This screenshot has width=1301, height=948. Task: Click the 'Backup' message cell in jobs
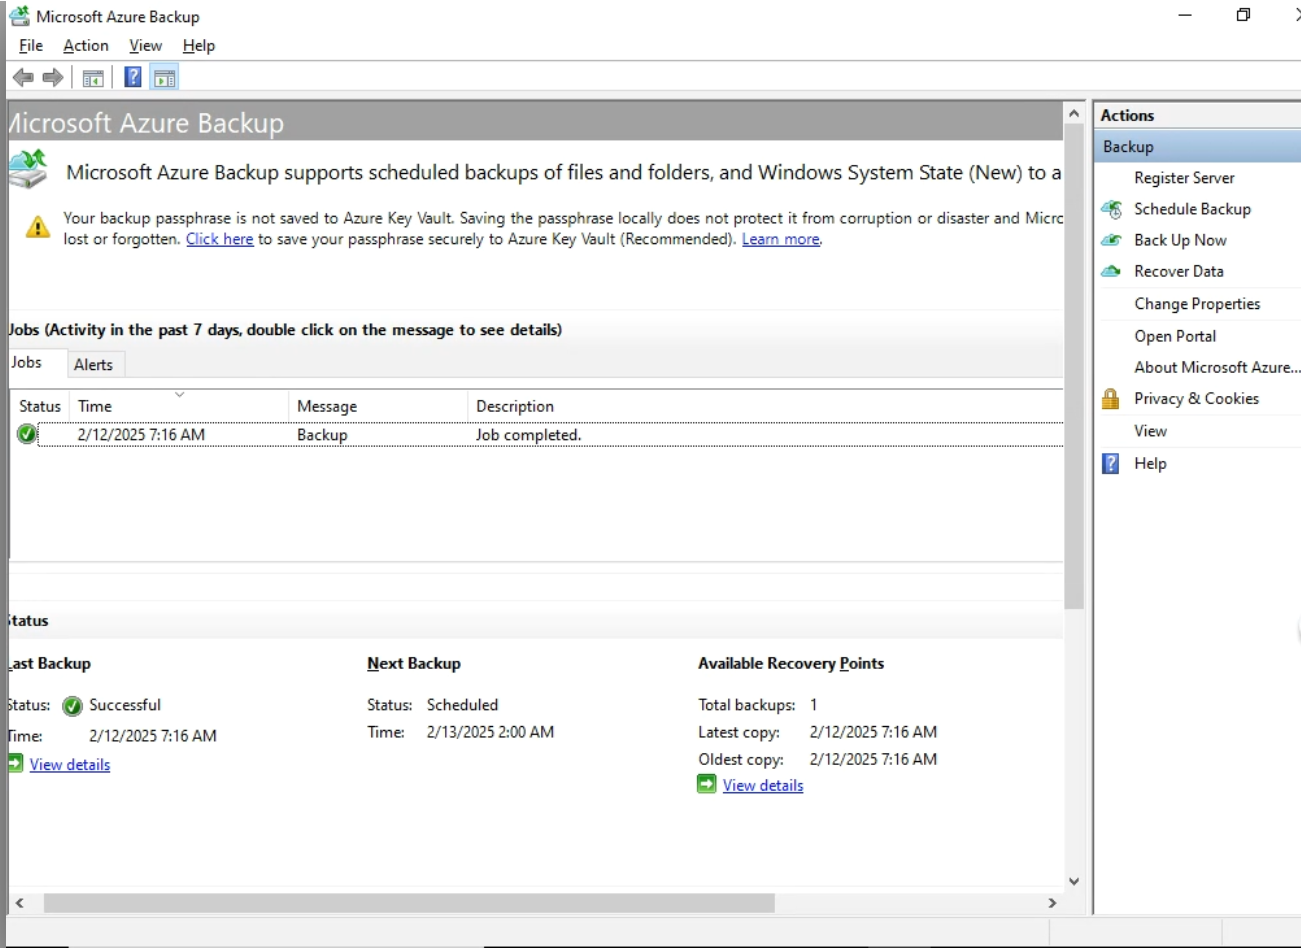coord(322,435)
